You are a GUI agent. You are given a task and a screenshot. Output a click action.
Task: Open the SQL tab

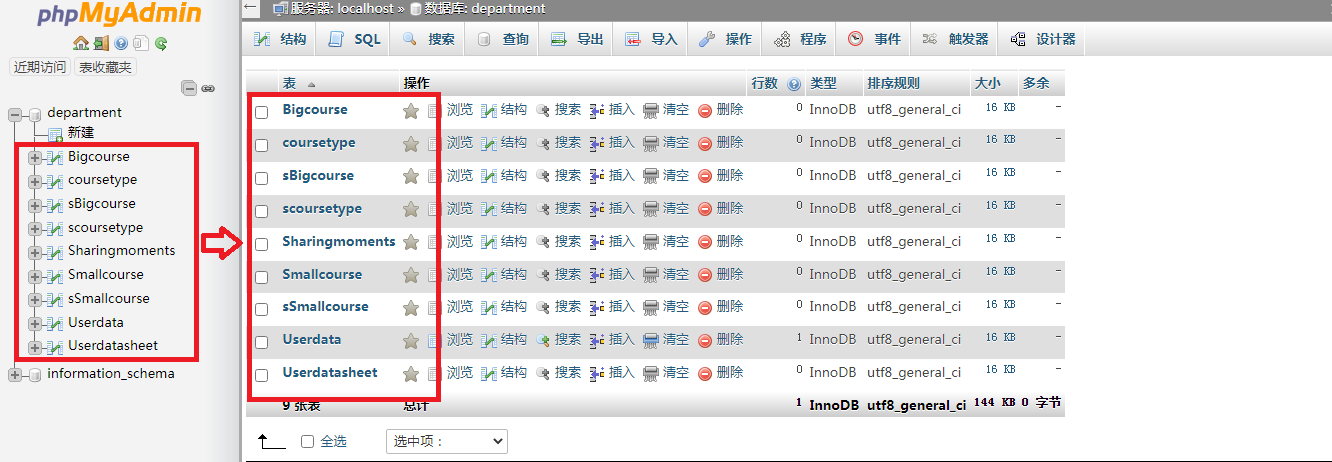[x=355, y=39]
